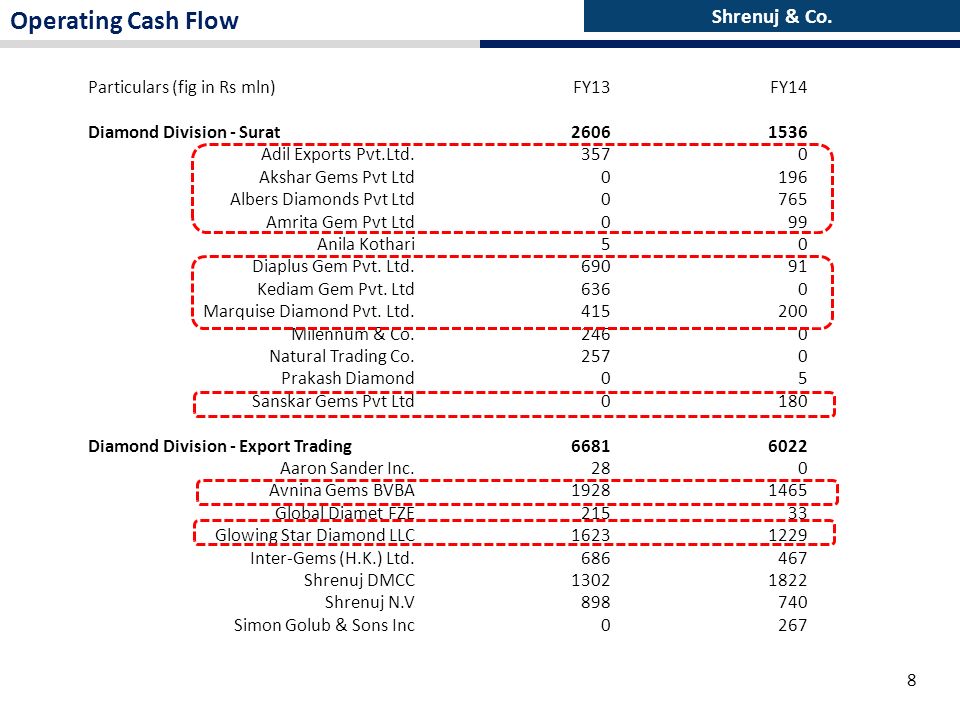
Task: Select Simon Golub & Sons Inc label
Action: coord(324,625)
